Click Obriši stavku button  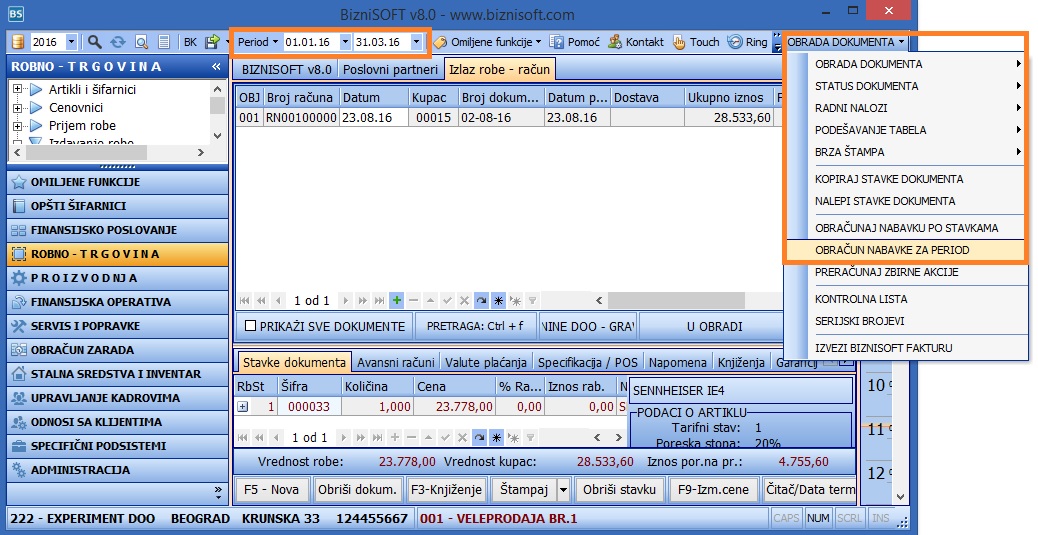coord(620,490)
